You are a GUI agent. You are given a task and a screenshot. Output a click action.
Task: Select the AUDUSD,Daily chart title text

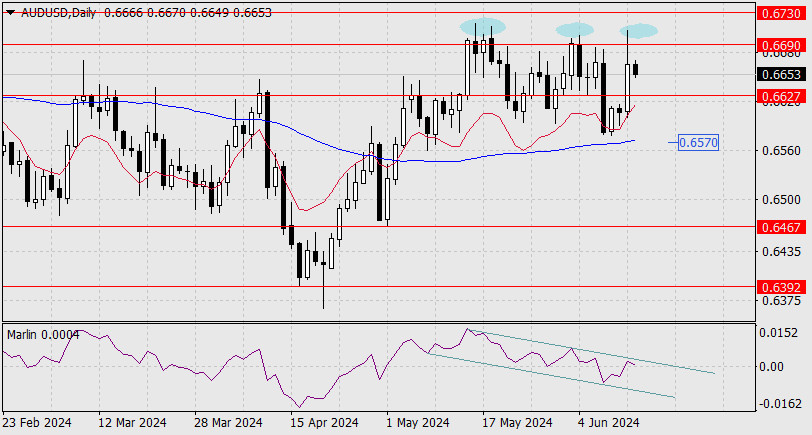point(59,12)
